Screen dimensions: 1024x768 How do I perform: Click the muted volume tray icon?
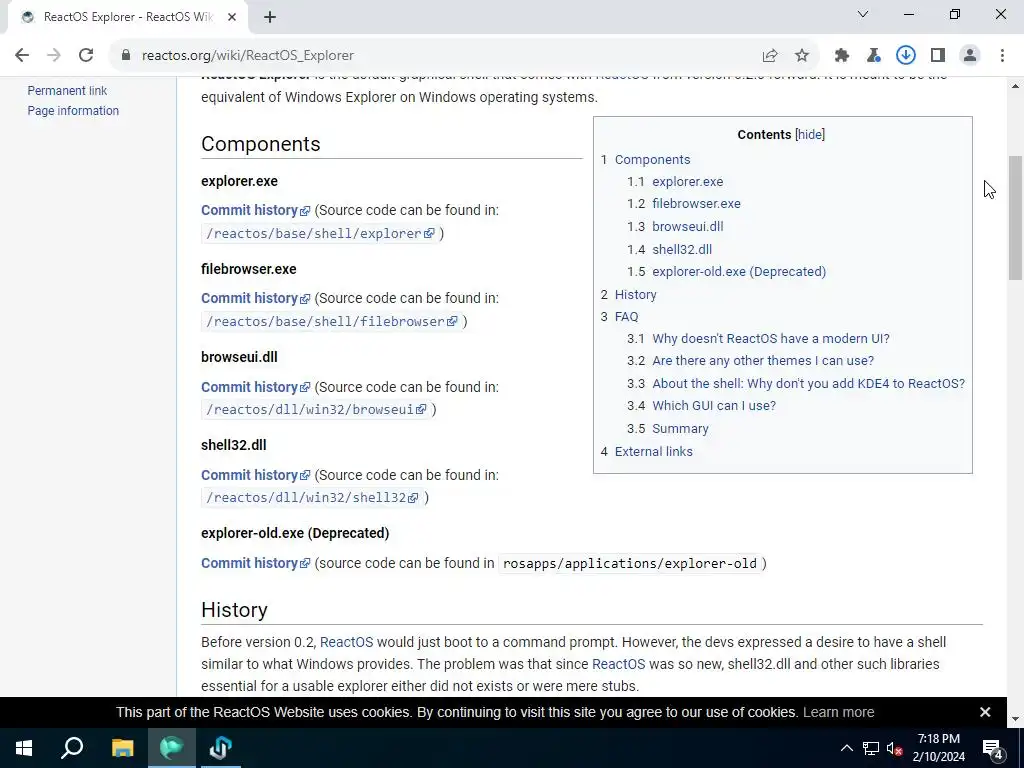(895, 748)
